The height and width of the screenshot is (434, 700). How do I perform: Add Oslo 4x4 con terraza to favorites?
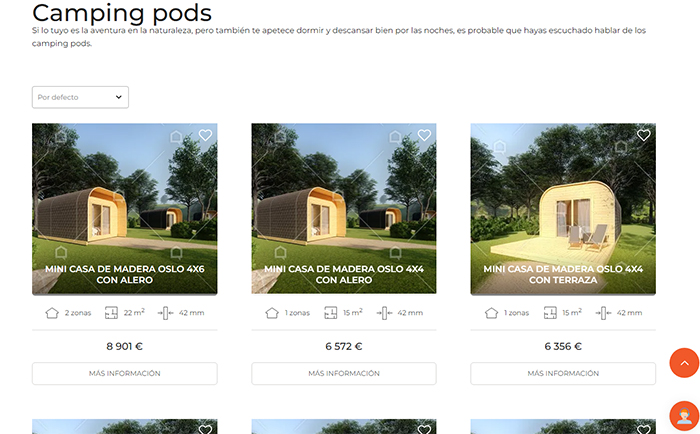[643, 135]
